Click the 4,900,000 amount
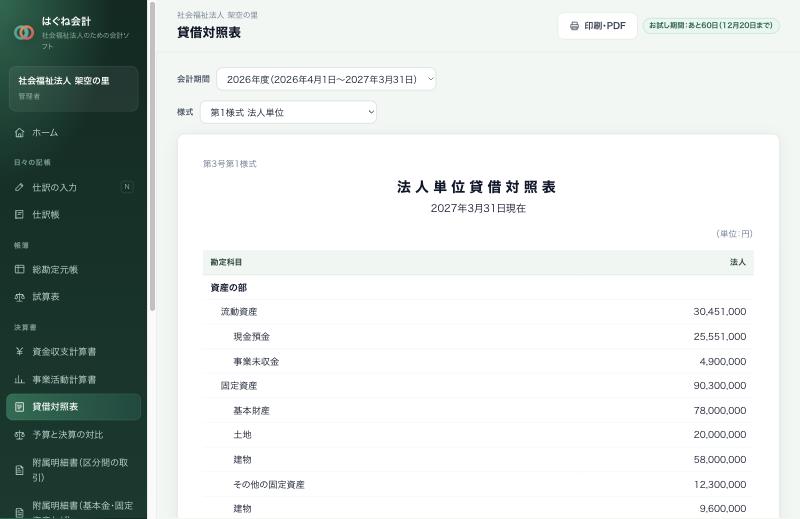Viewport: 800px width, 519px height. coord(722,362)
